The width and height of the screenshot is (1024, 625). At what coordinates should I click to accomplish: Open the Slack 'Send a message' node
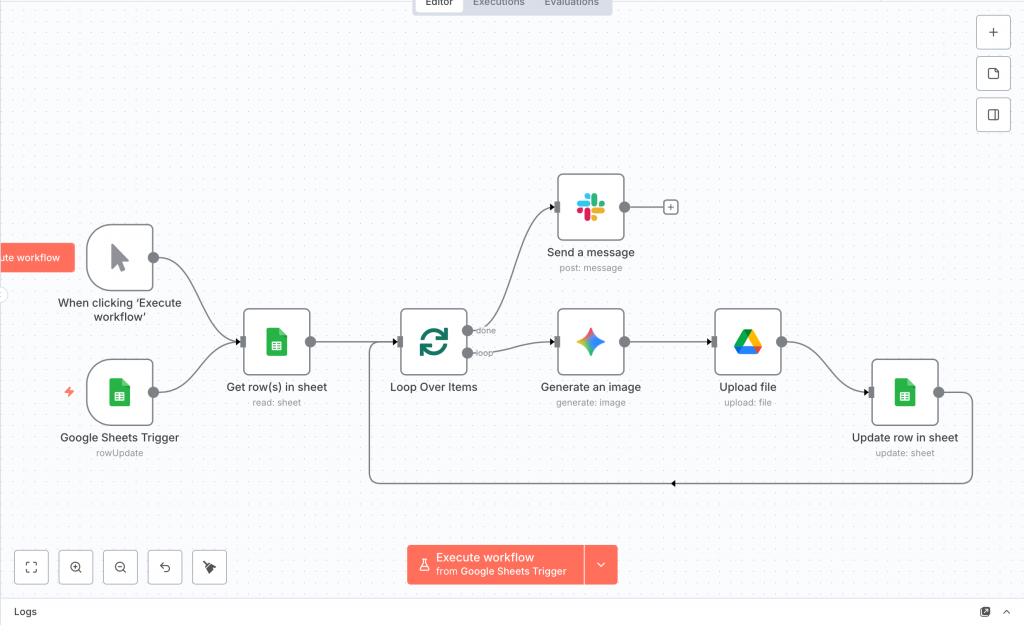[590, 207]
